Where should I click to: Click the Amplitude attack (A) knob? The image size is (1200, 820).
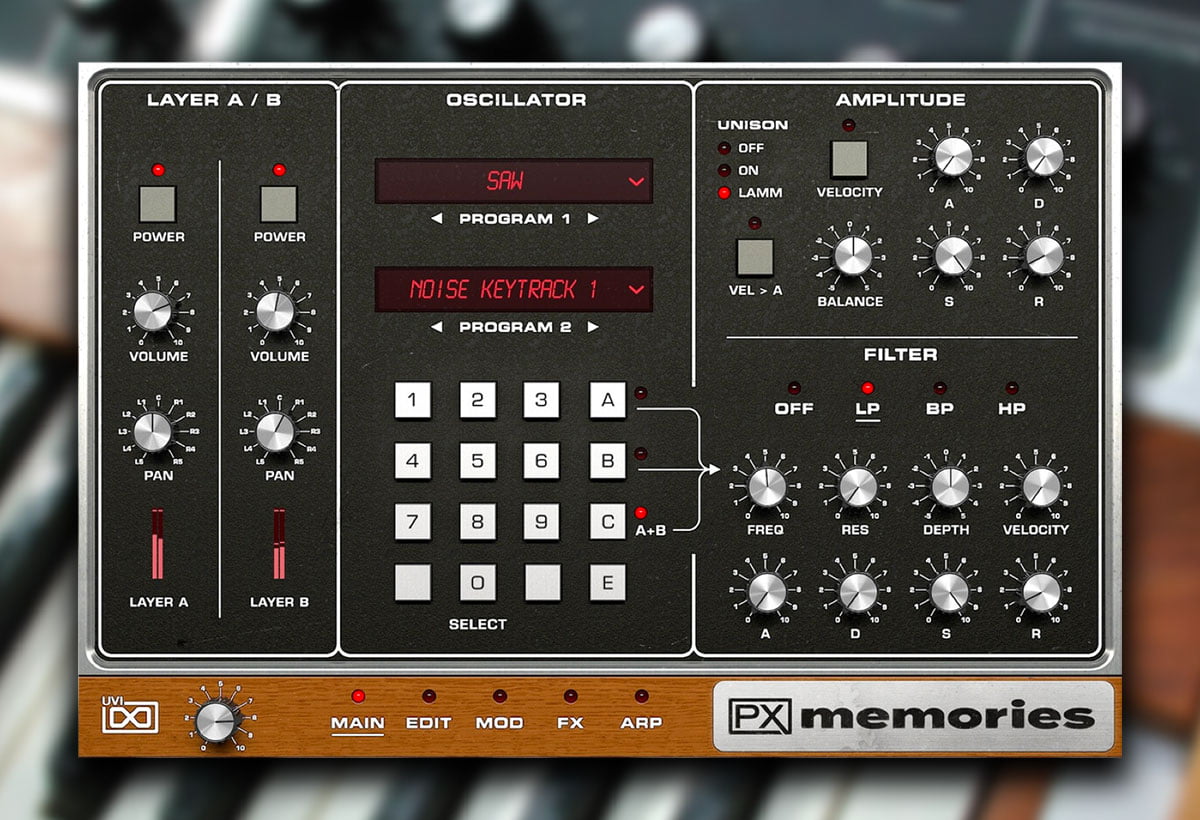[953, 157]
